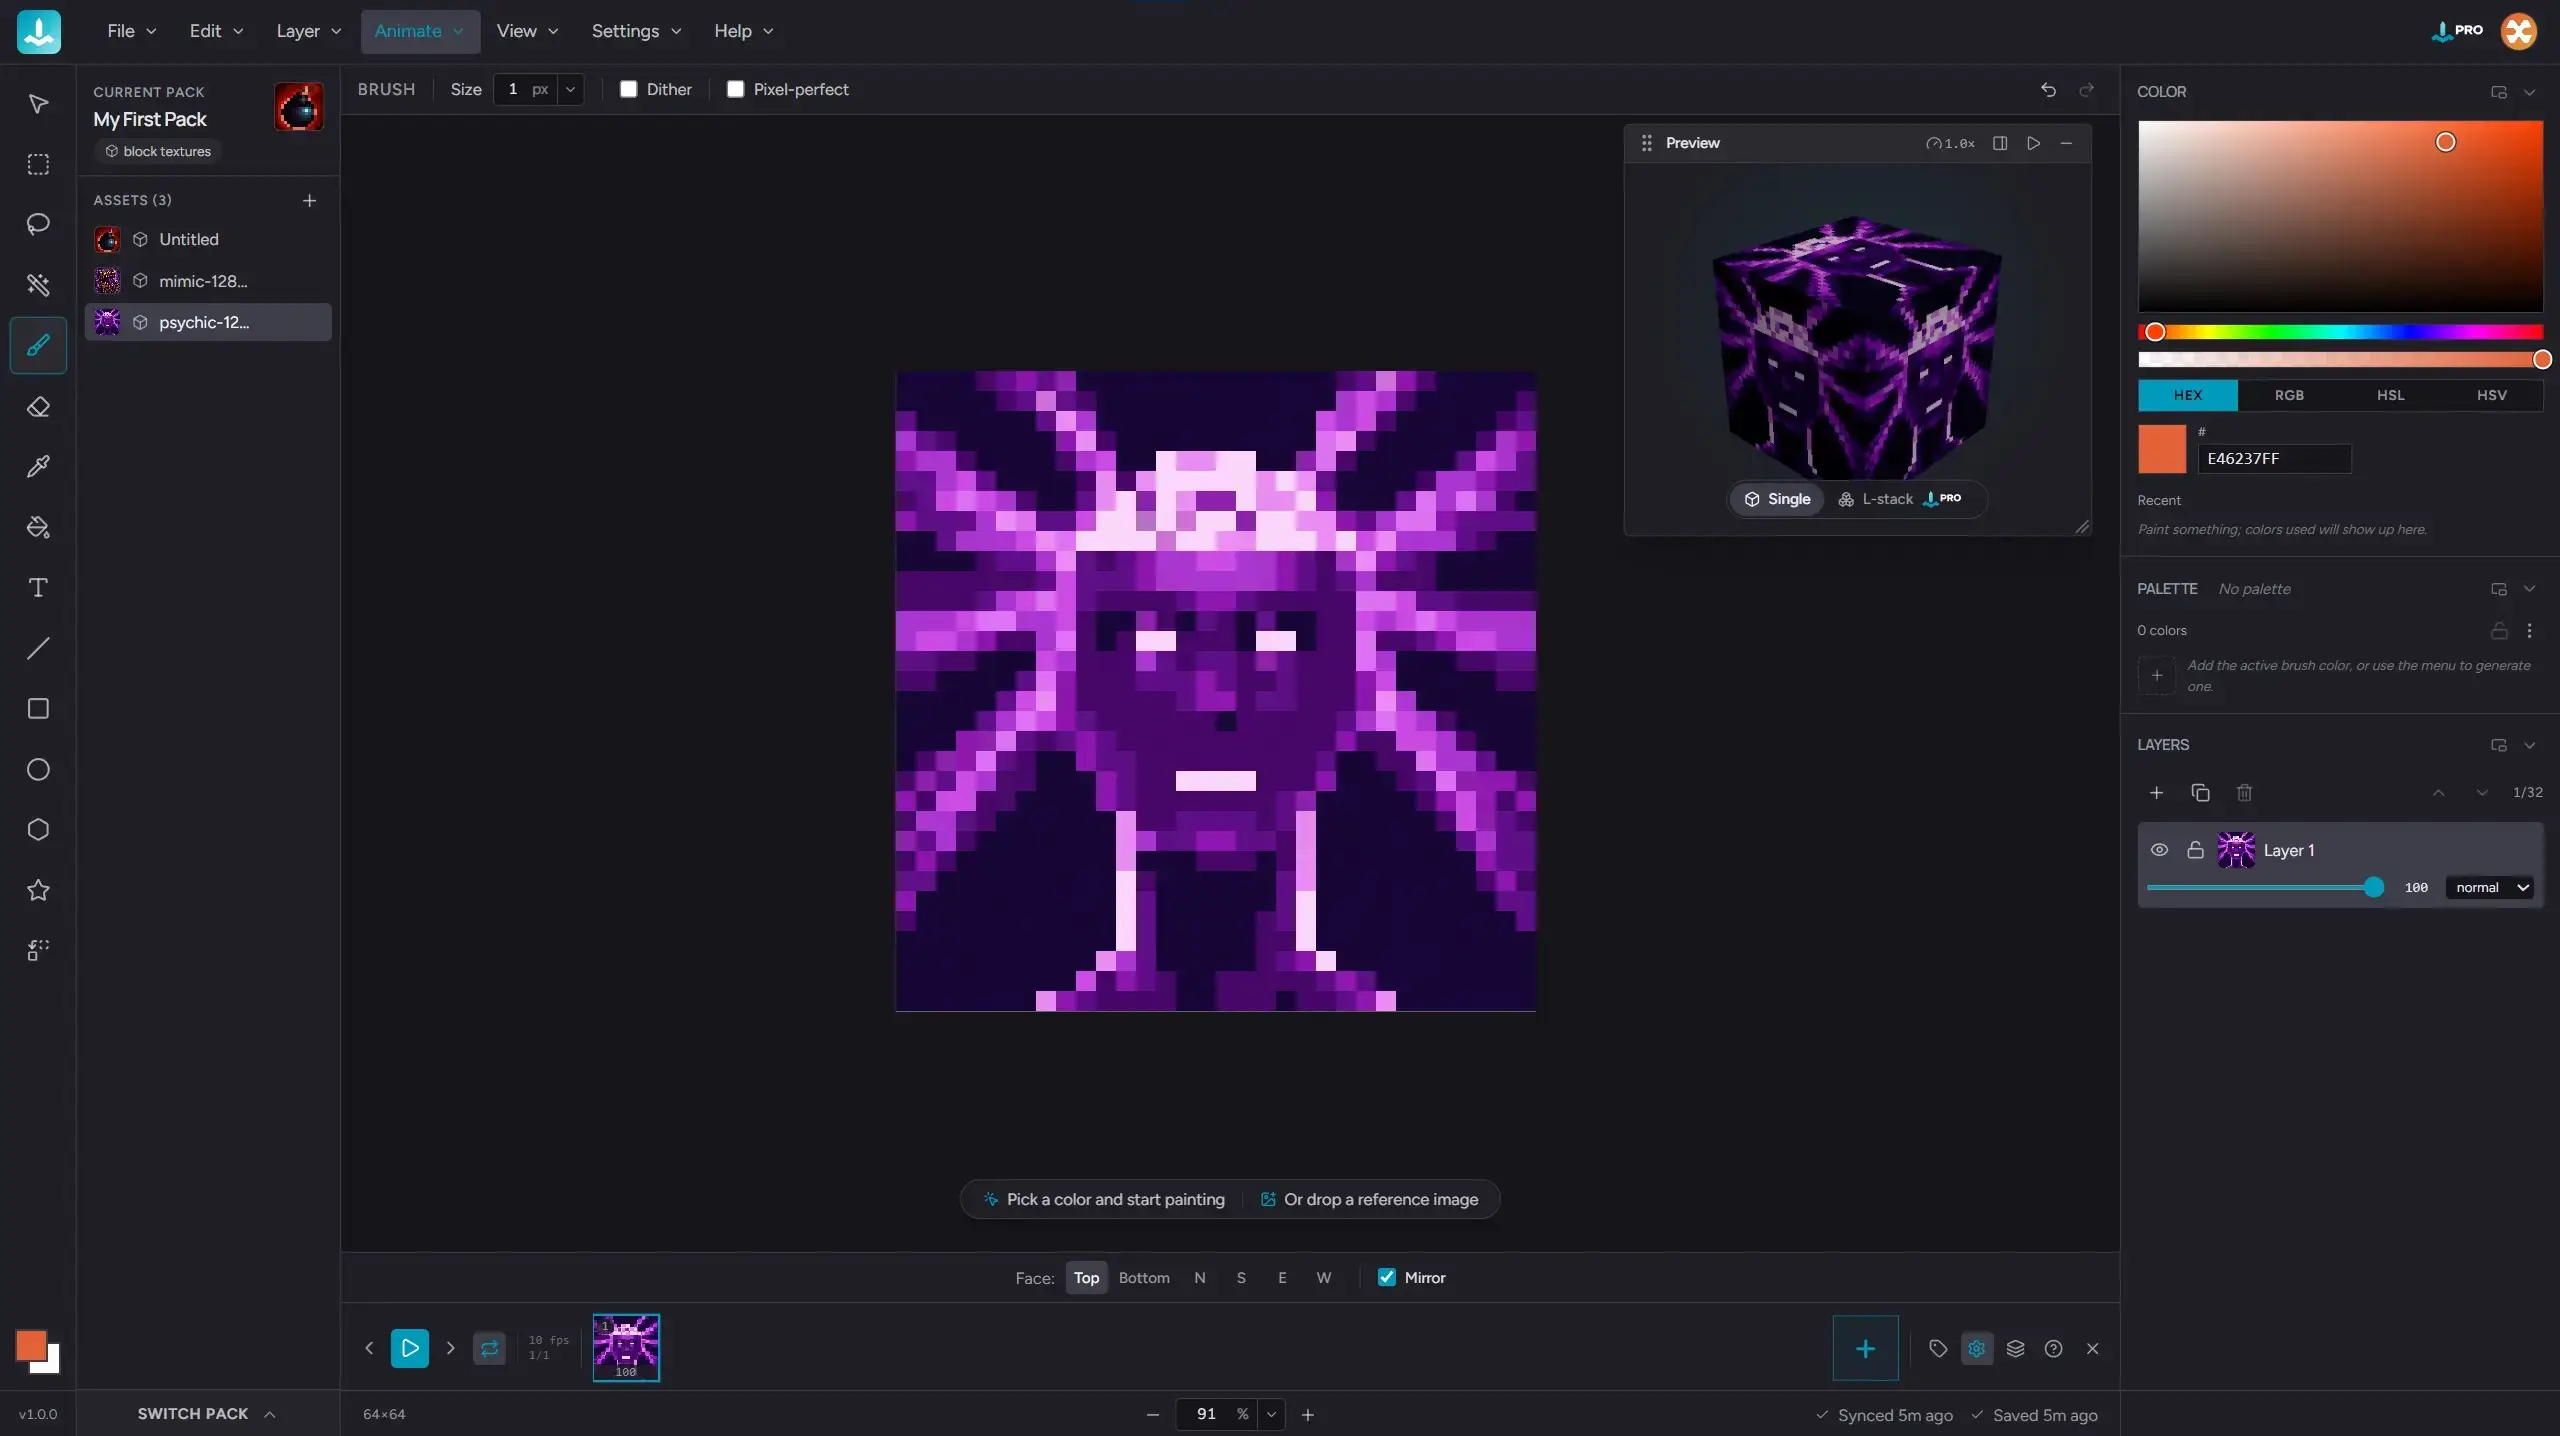
Task: Zoom in with plus button
Action: 1307,1414
